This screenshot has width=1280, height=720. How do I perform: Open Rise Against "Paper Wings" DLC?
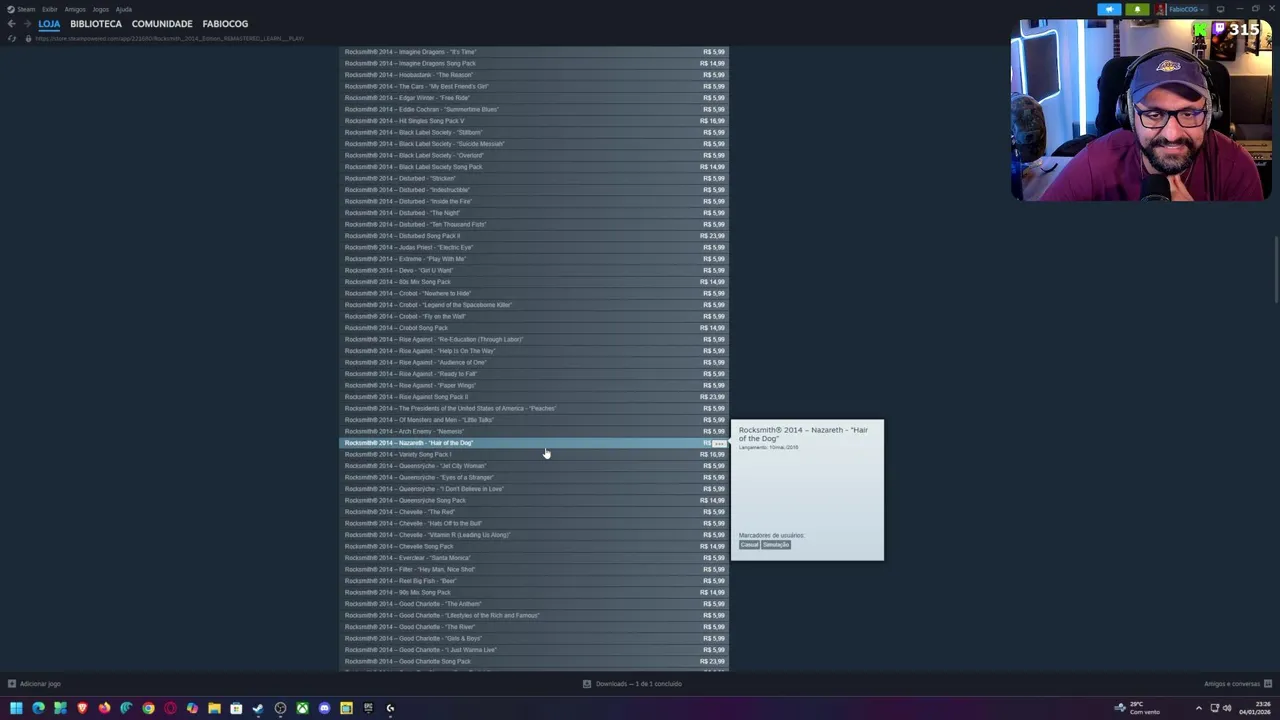(535, 385)
